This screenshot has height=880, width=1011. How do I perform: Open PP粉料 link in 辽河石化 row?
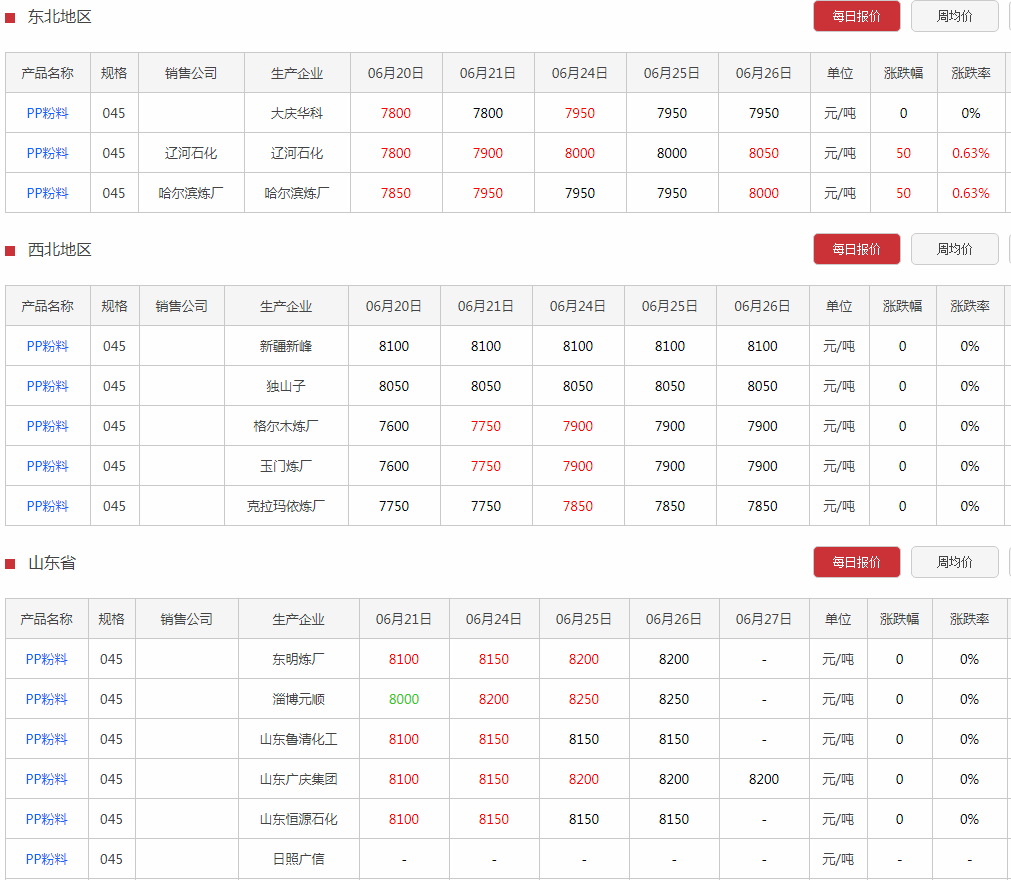[47, 153]
